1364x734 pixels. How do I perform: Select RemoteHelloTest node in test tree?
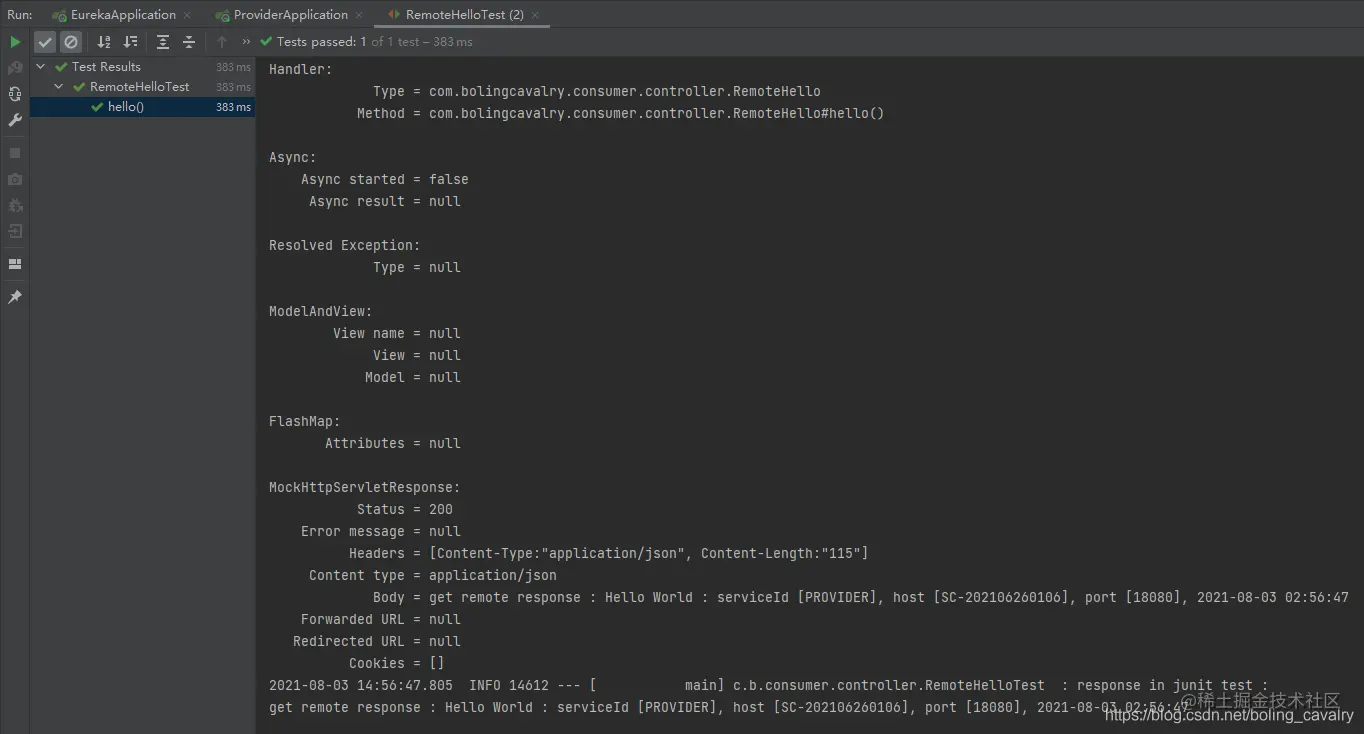(x=143, y=87)
